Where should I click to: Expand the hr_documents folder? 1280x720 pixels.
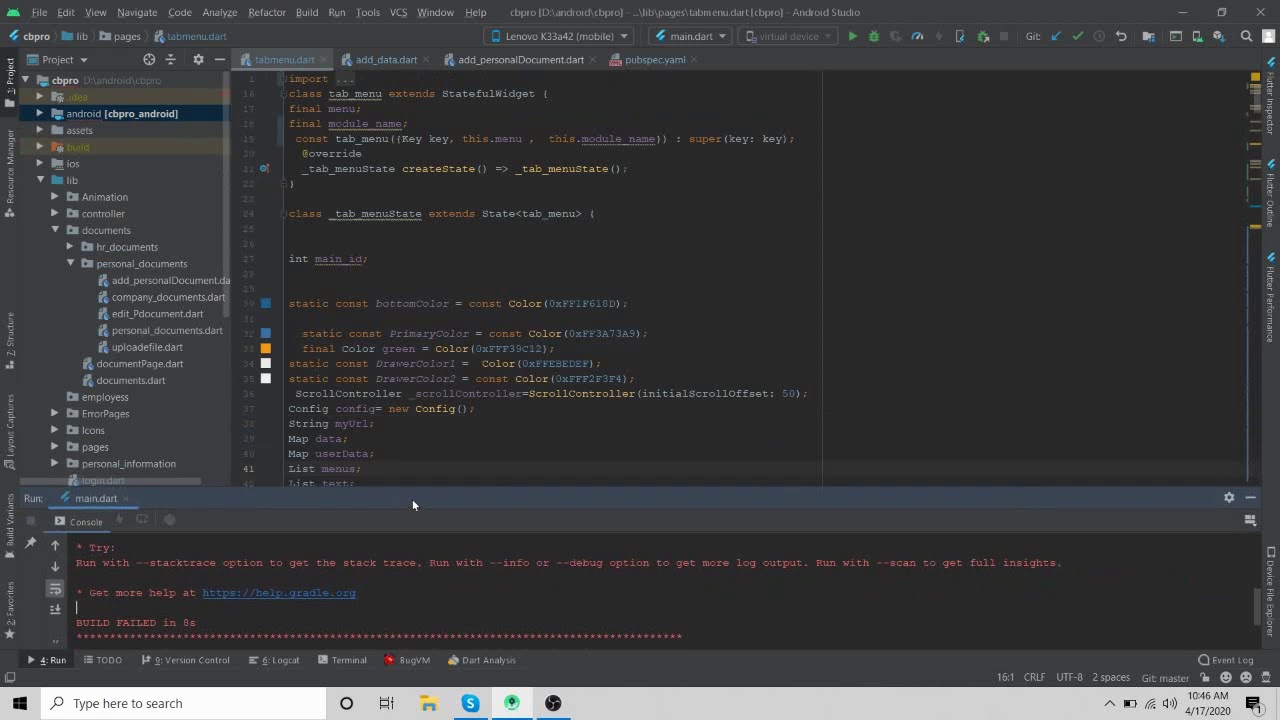point(70,247)
